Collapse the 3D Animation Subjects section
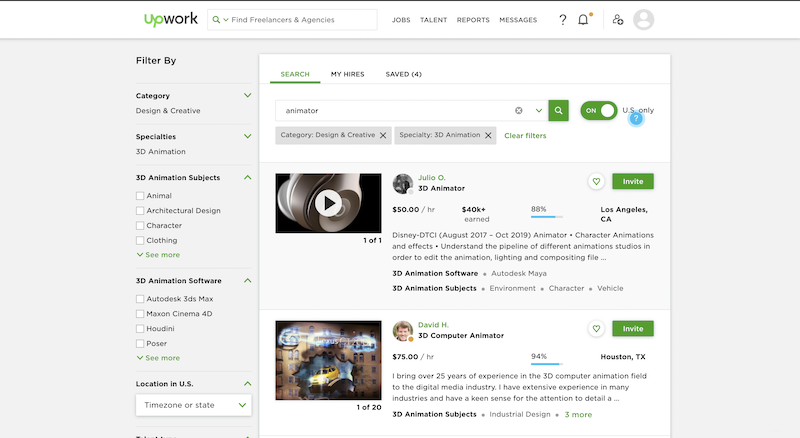 click(247, 178)
